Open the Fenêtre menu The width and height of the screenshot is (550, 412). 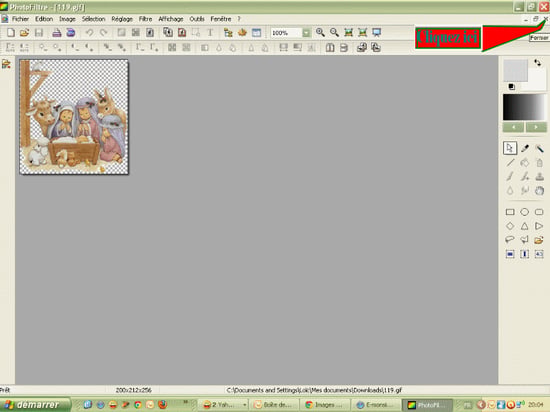pos(221,19)
